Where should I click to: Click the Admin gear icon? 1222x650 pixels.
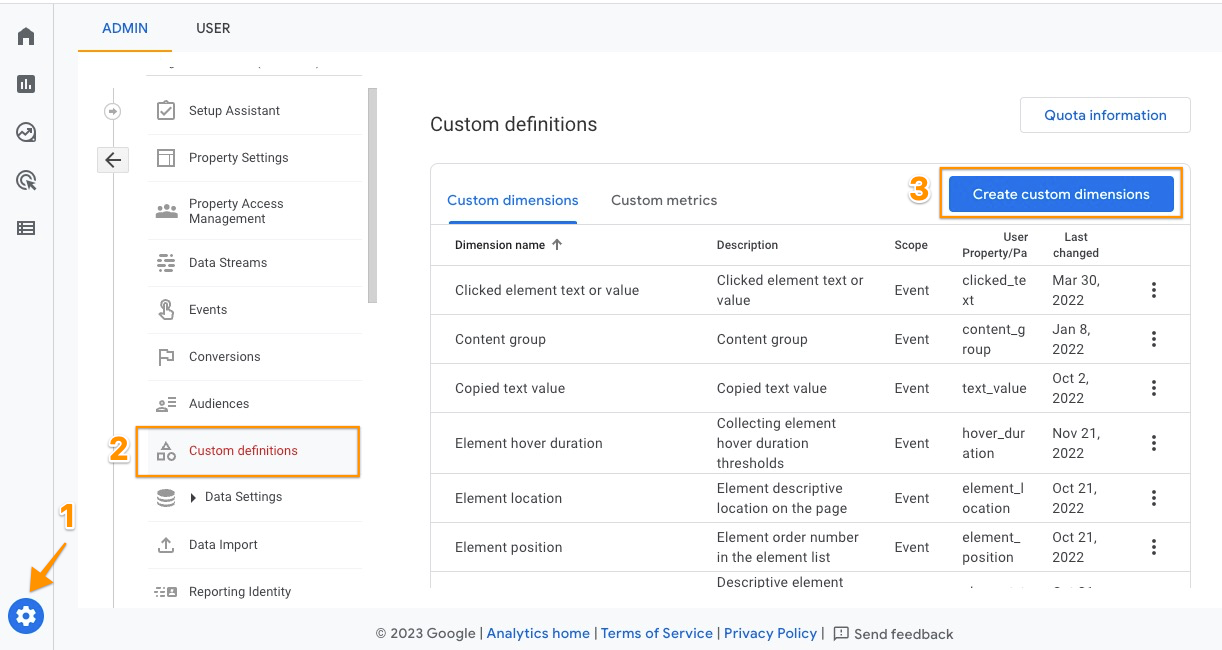(25, 616)
